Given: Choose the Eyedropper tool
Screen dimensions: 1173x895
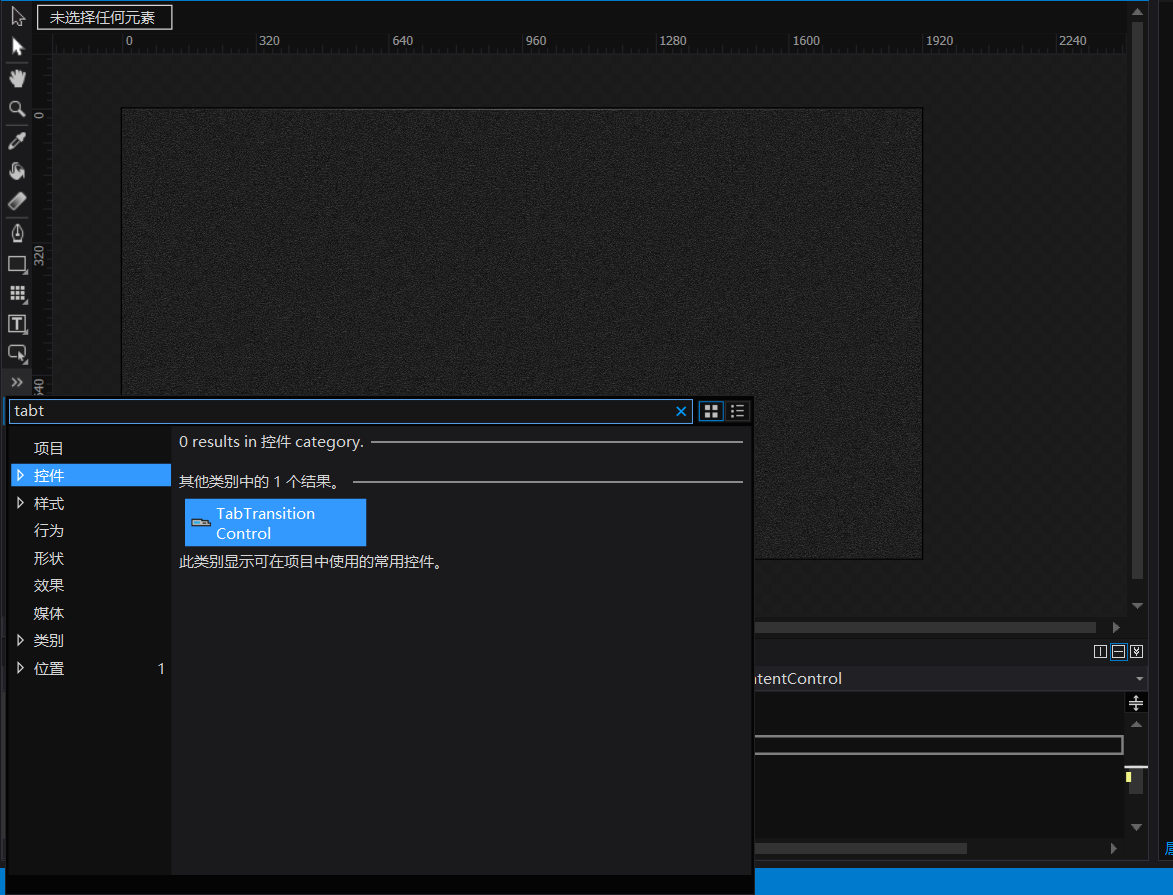Looking at the screenshot, I should pyautogui.click(x=17, y=141).
